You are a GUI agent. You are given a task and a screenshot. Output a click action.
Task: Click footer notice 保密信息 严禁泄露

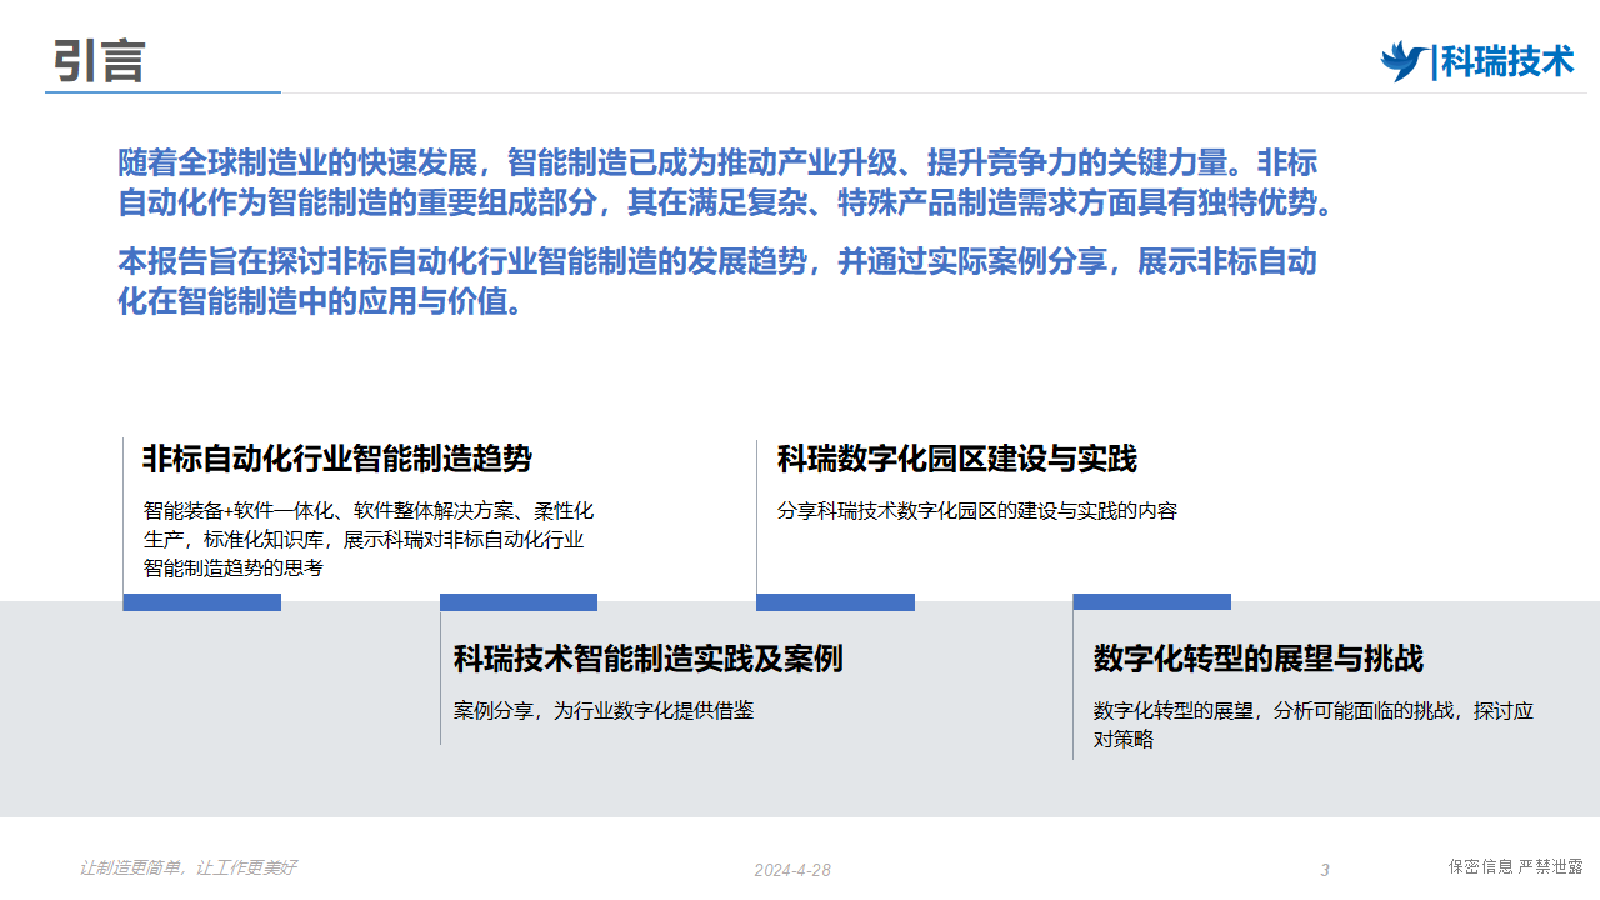click(1516, 867)
